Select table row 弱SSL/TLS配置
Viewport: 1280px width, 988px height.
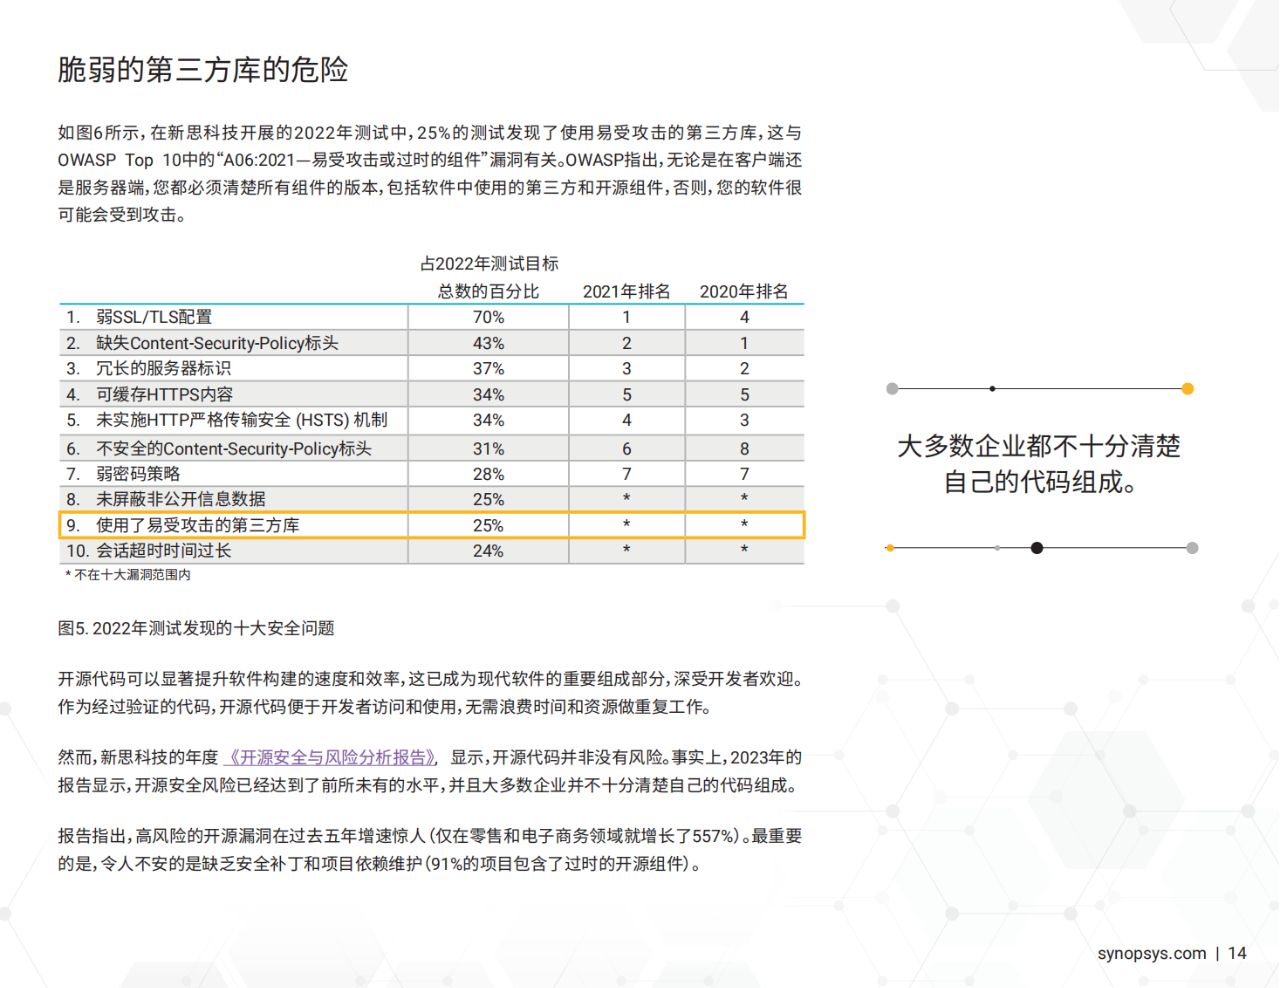pyautogui.click(x=432, y=317)
